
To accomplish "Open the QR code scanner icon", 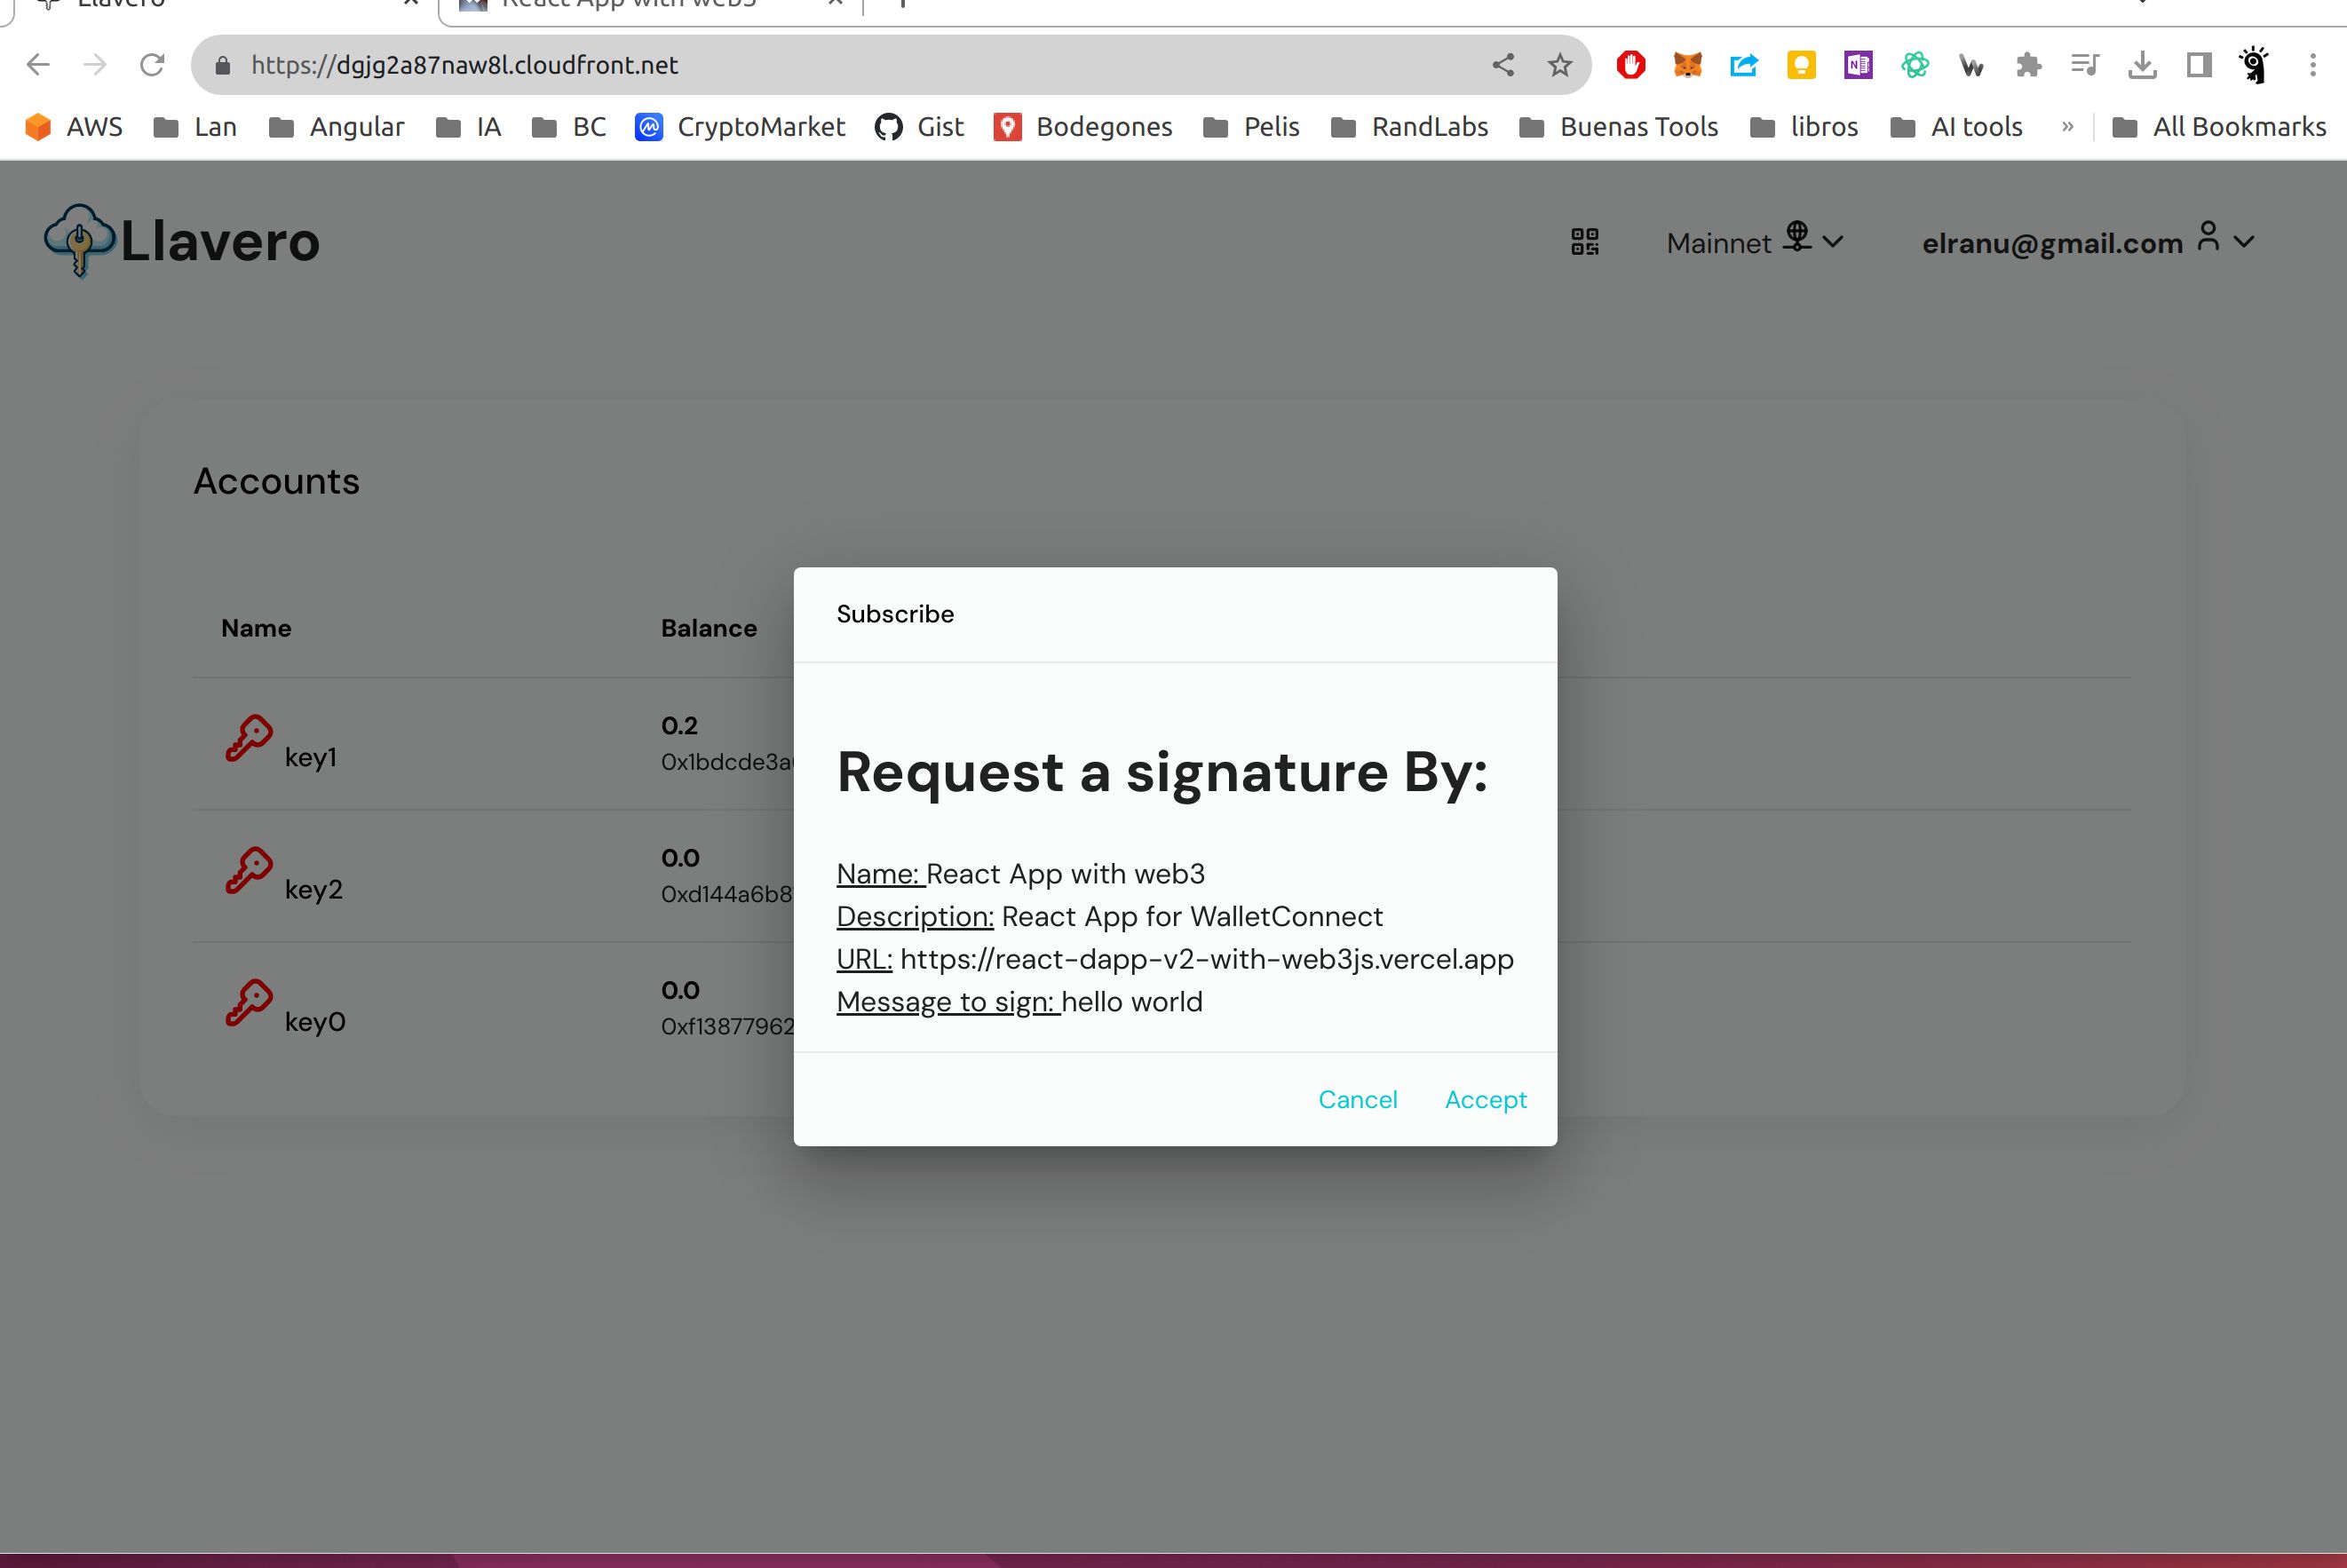I will coord(1585,242).
